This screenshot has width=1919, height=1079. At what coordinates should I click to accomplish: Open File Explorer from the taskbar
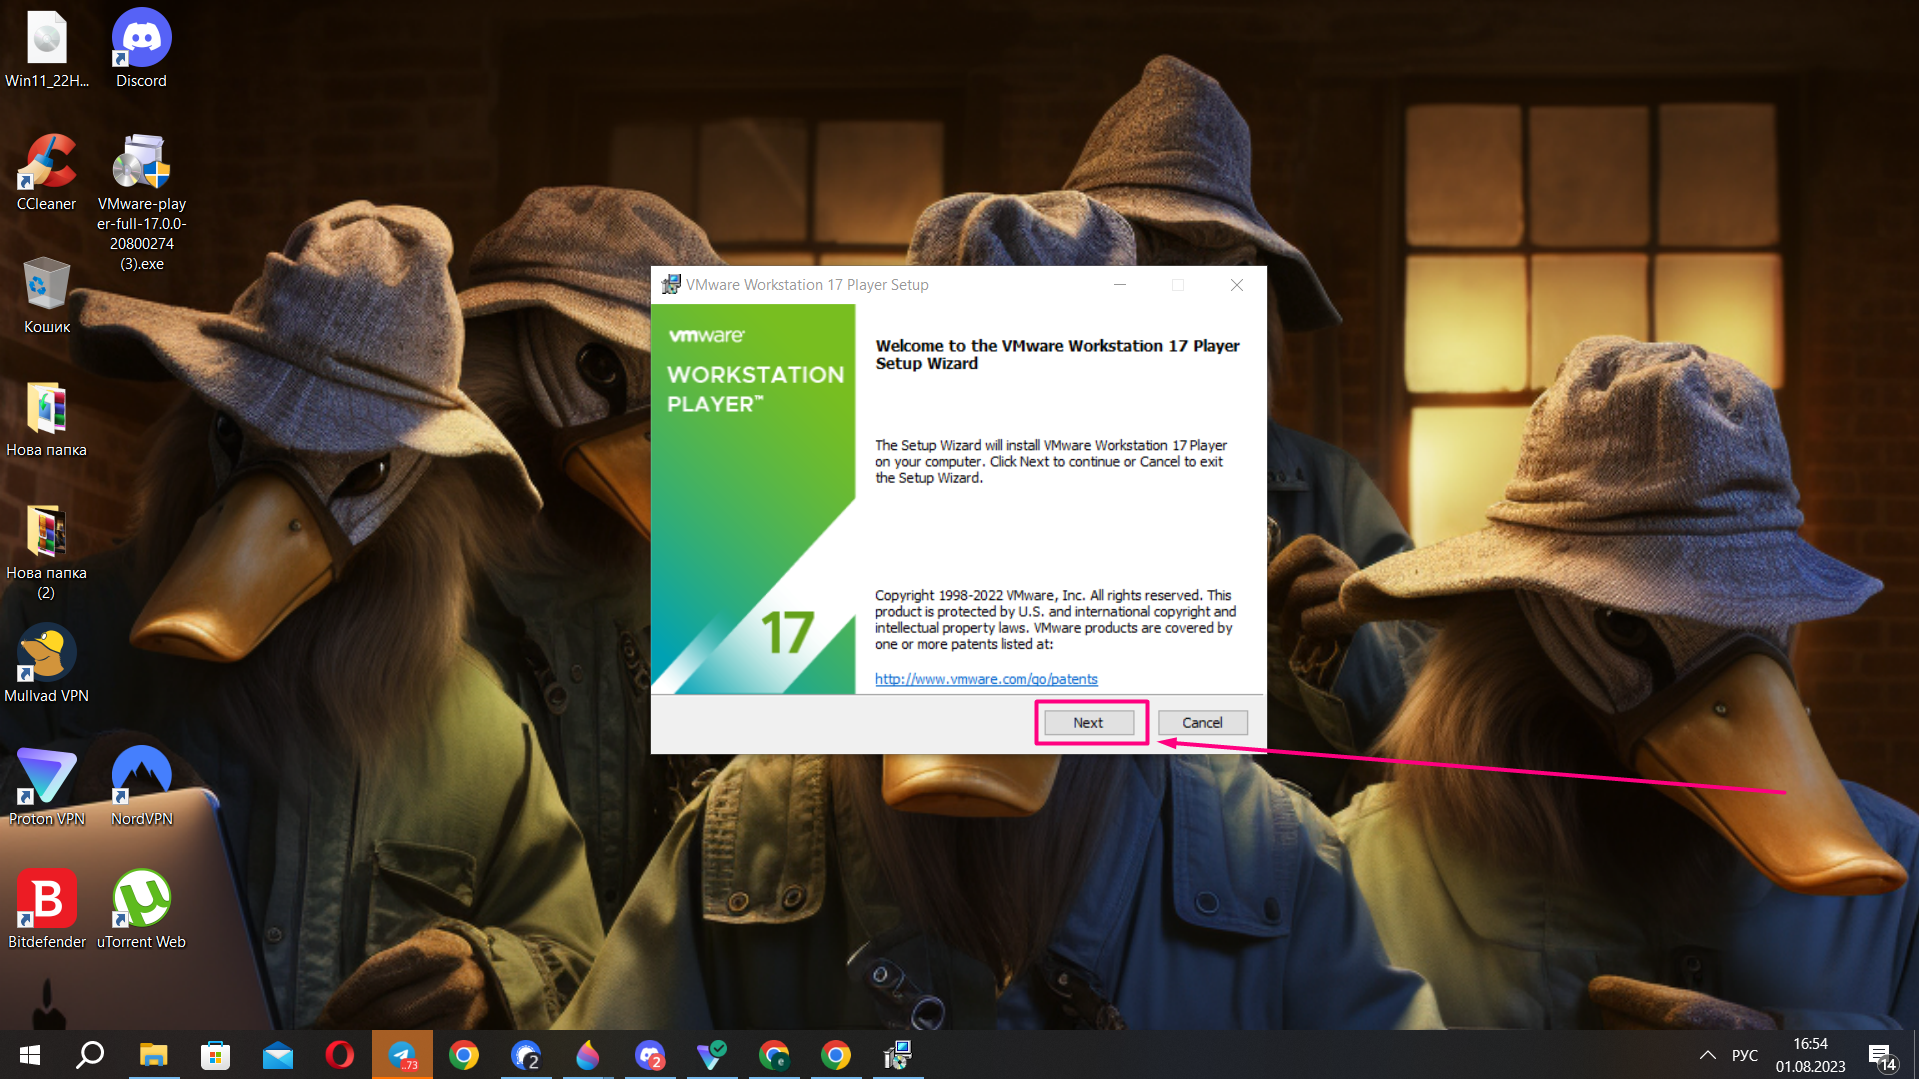(153, 1055)
